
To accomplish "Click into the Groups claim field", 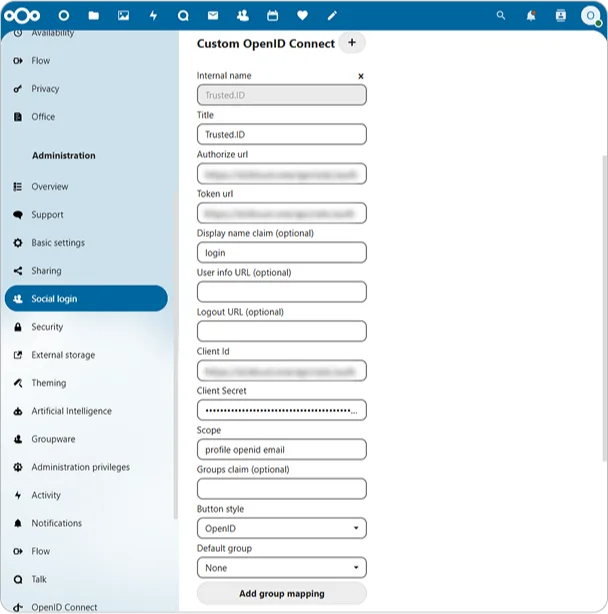I will point(281,489).
